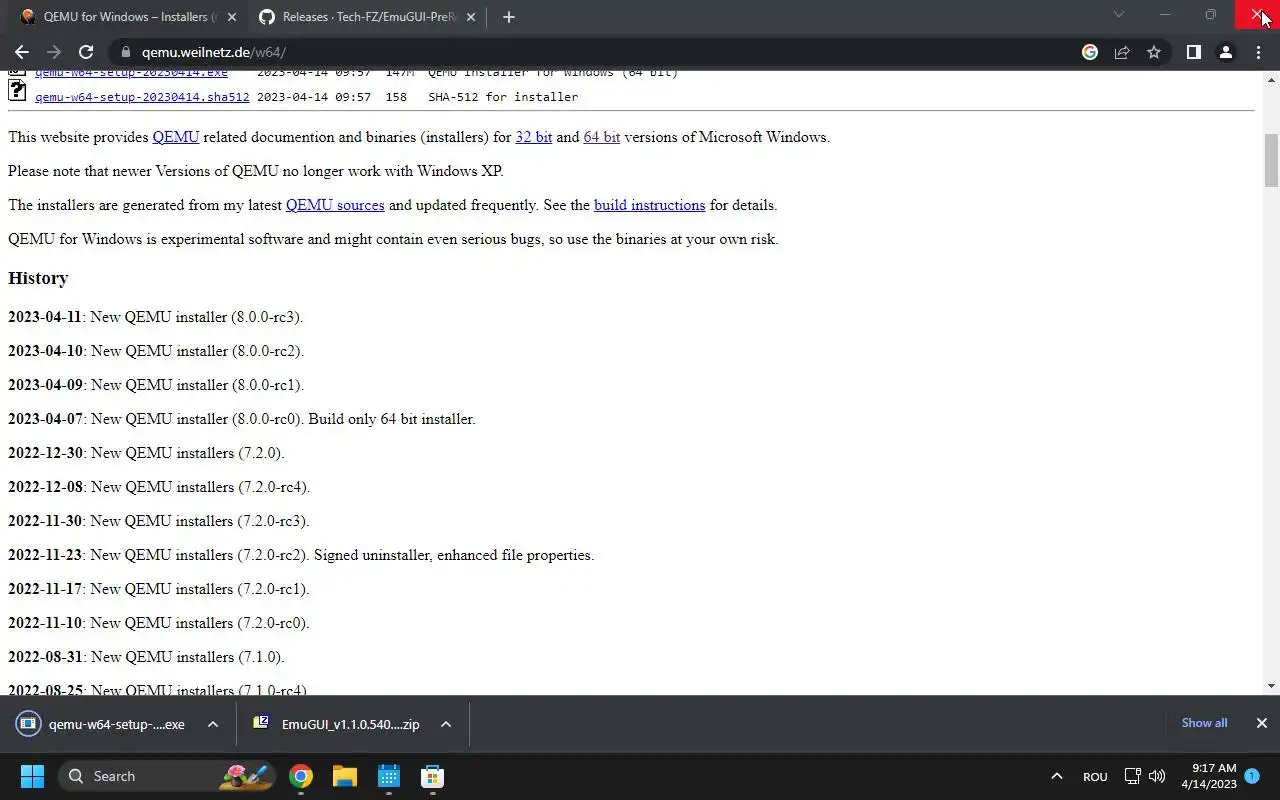Click the taskbar Search box

(x=166, y=776)
